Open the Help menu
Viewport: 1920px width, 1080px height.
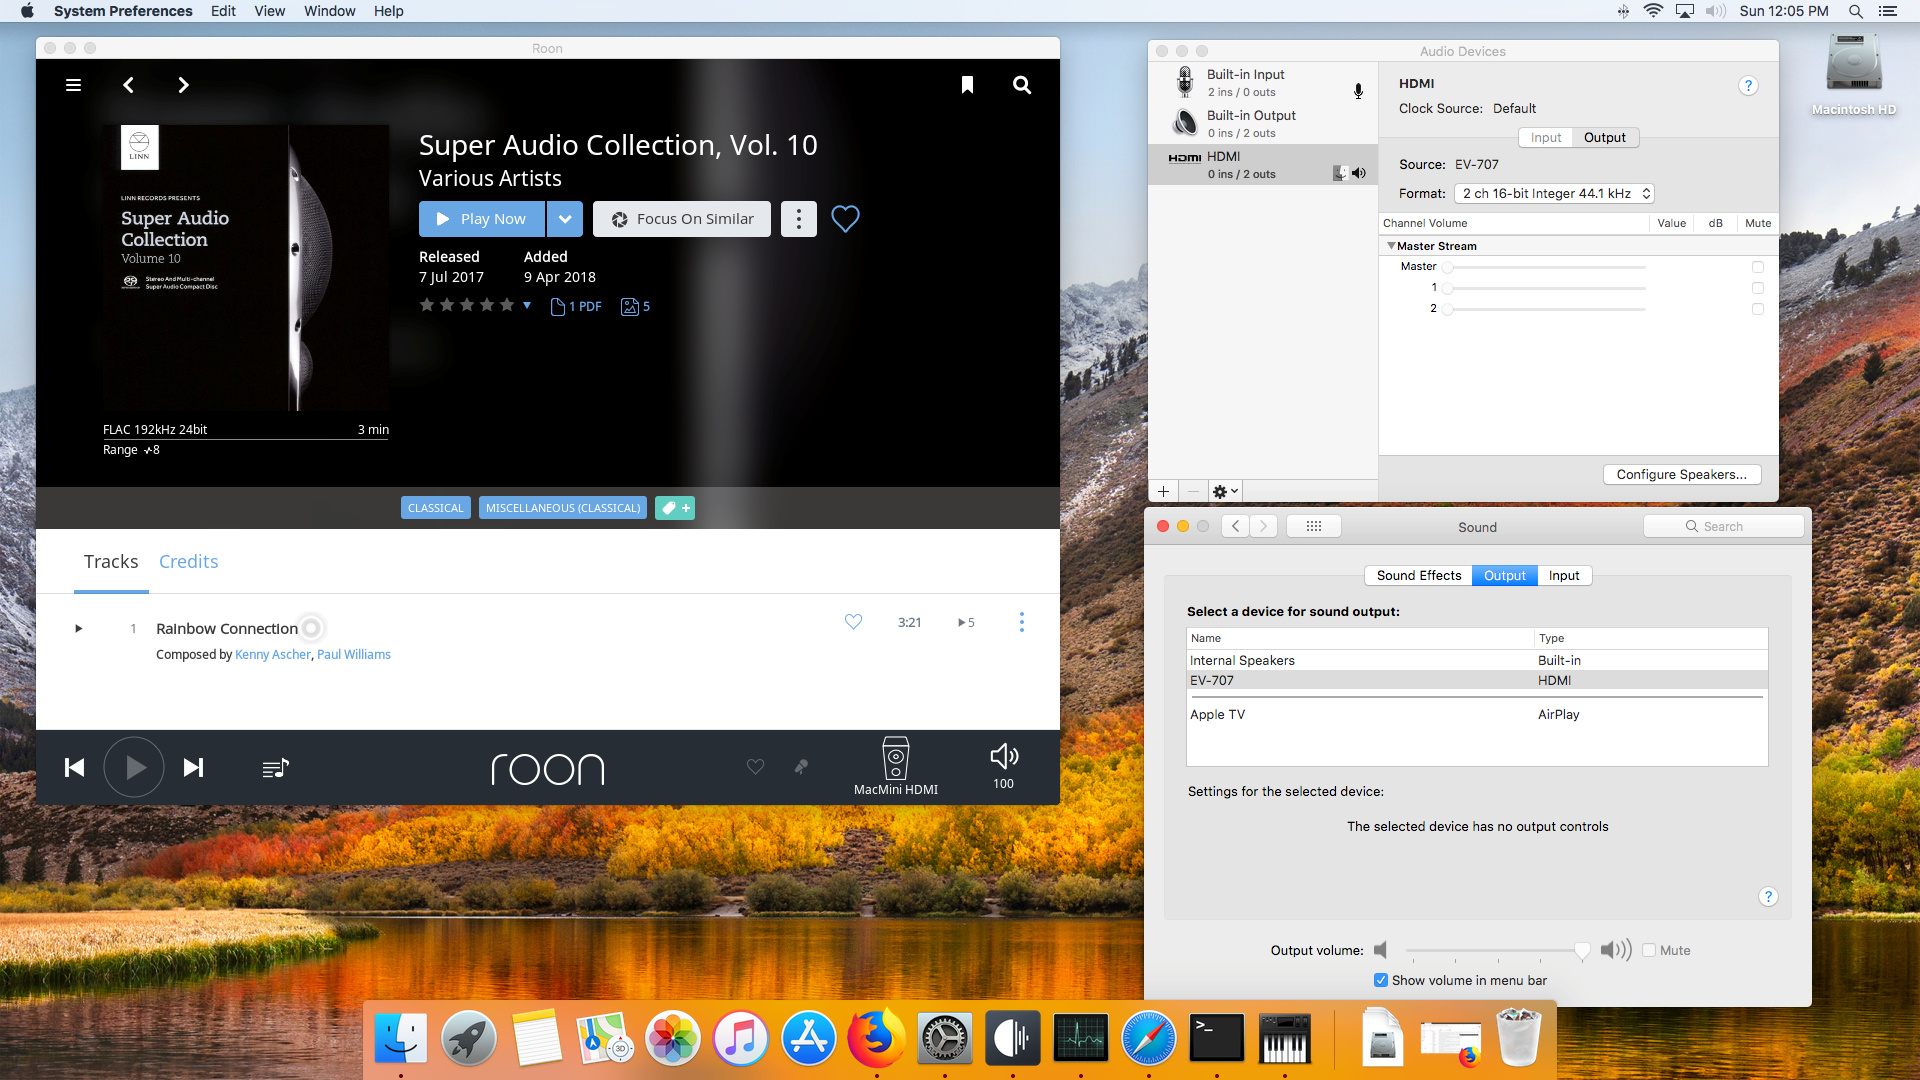pos(389,11)
